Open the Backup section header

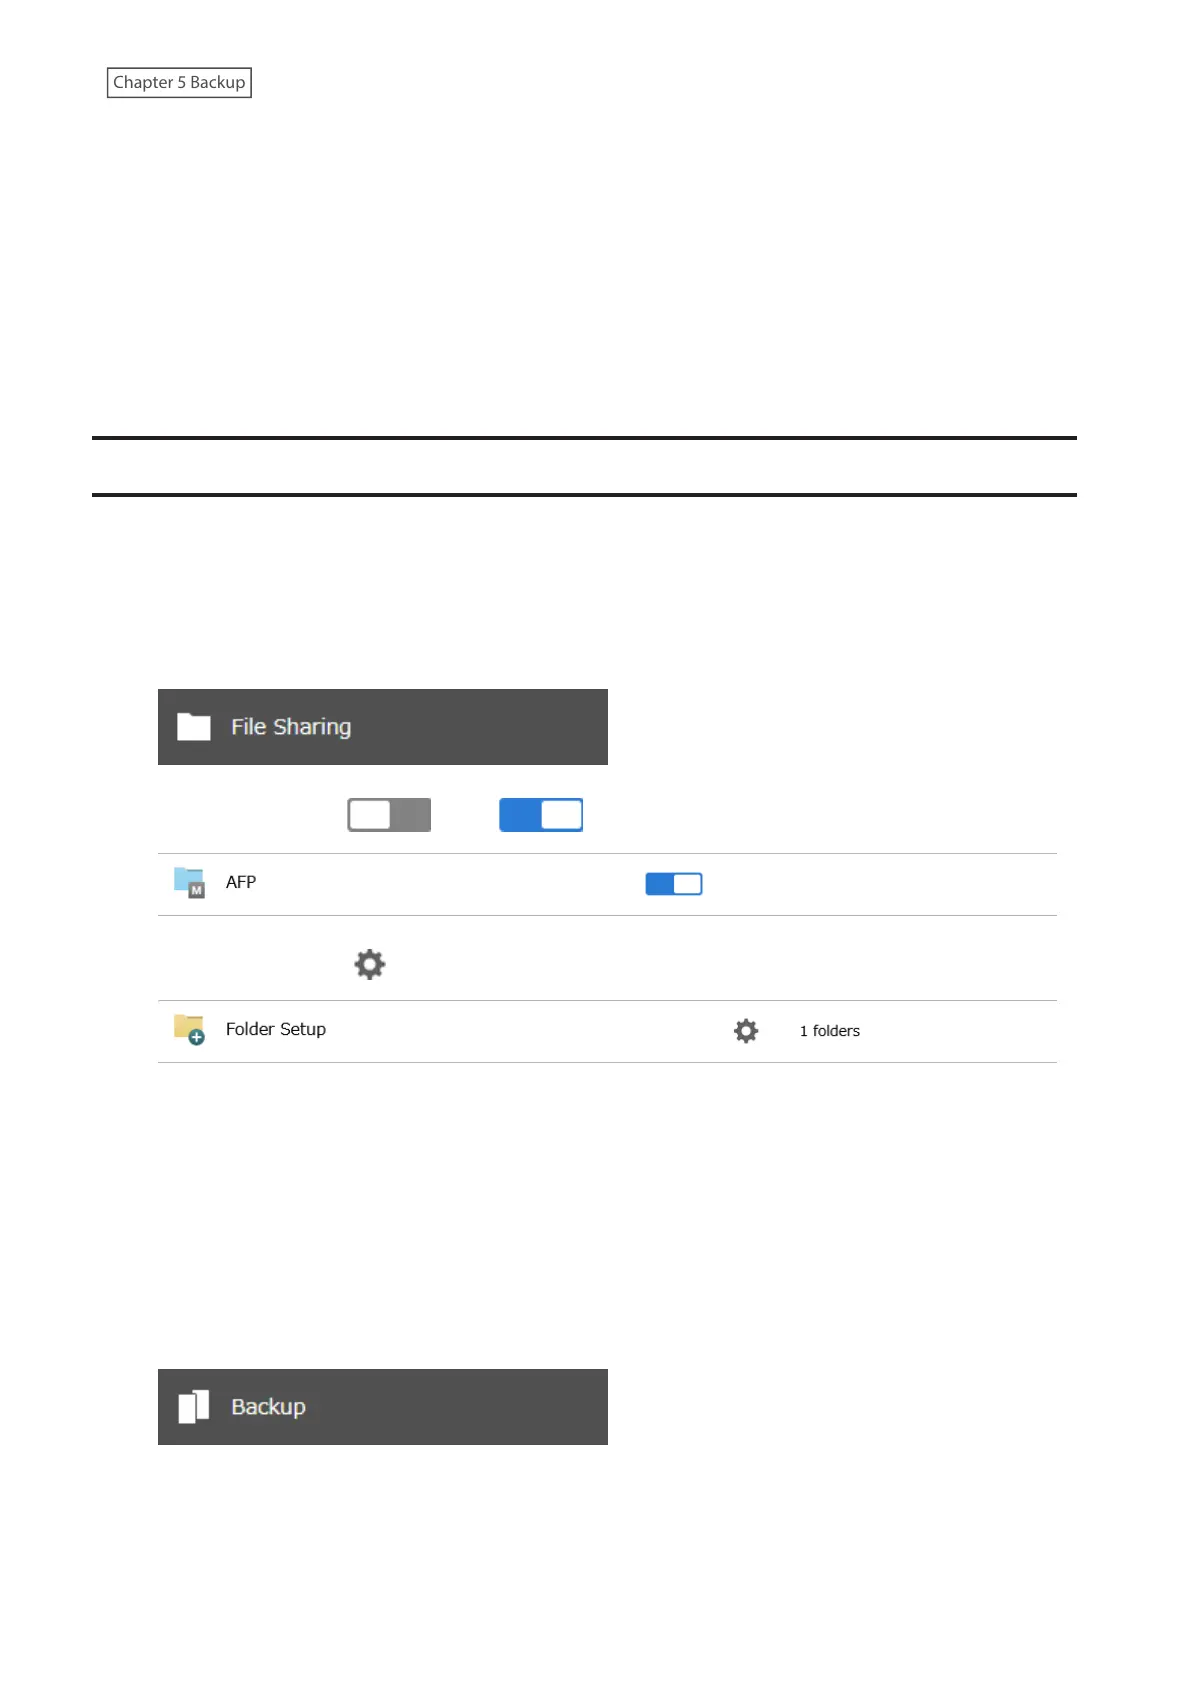[x=383, y=1407]
